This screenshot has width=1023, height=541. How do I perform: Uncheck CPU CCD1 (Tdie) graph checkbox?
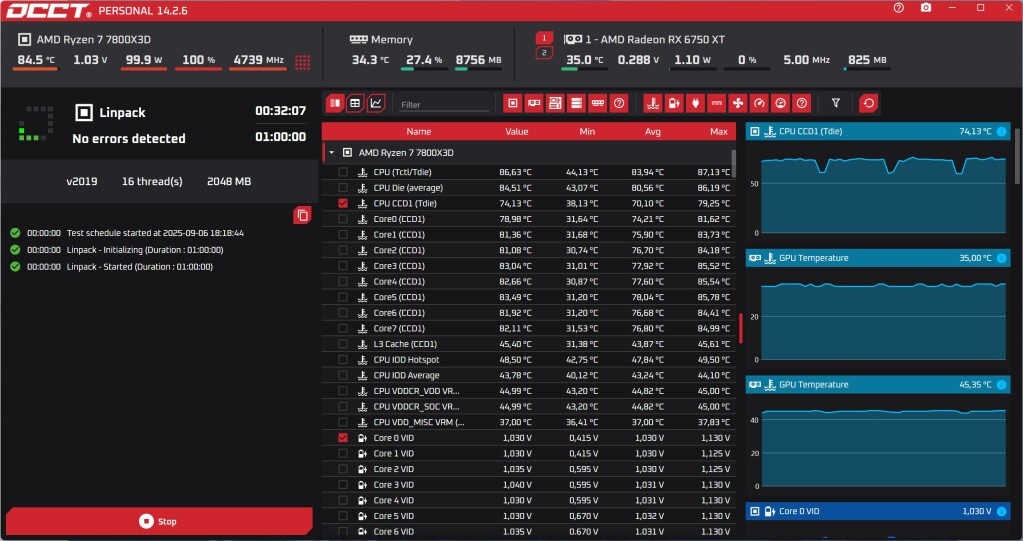[343, 203]
